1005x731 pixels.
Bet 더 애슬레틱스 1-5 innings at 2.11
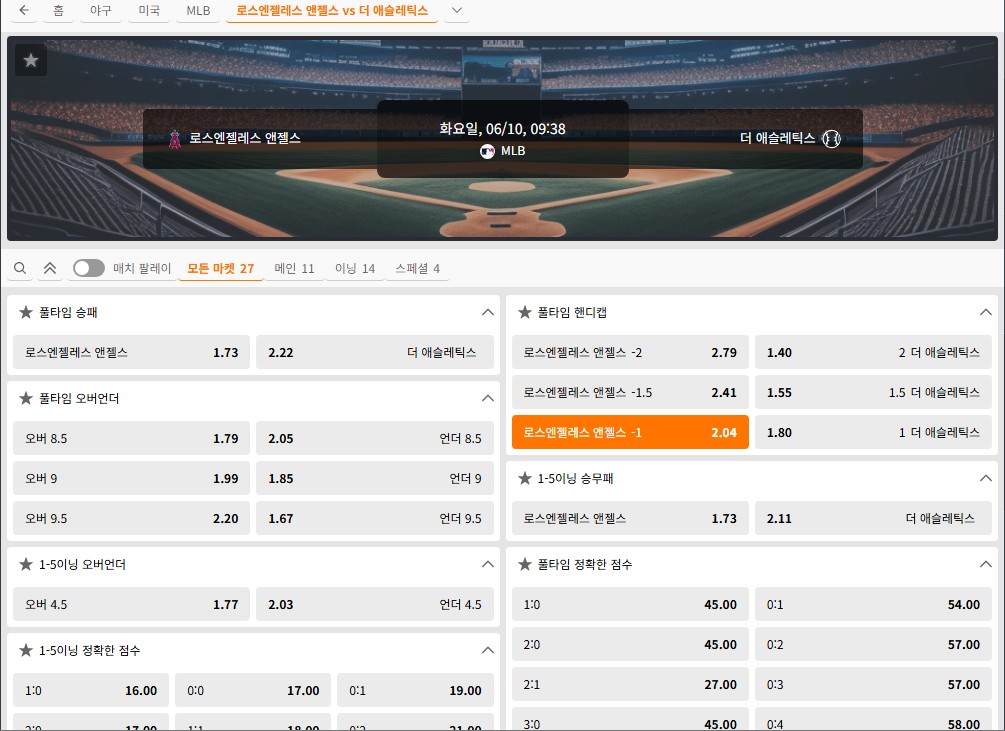(x=873, y=518)
